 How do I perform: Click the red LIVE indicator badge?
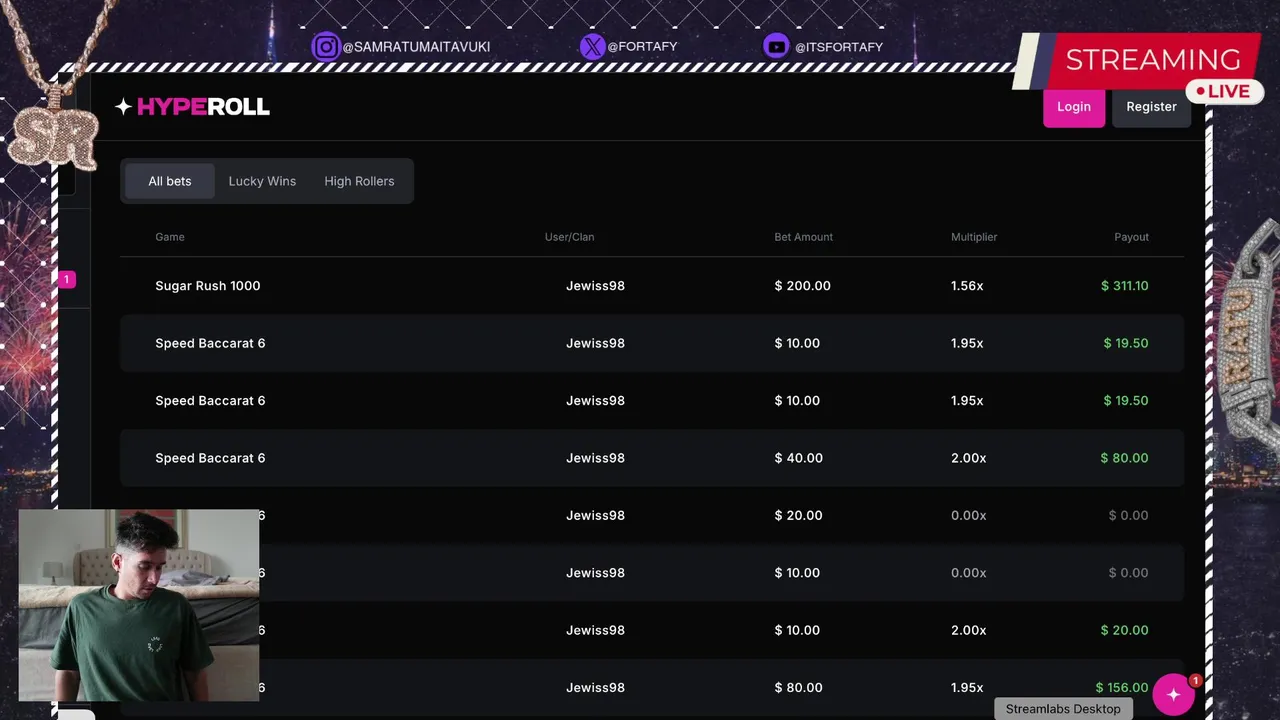(1223, 91)
